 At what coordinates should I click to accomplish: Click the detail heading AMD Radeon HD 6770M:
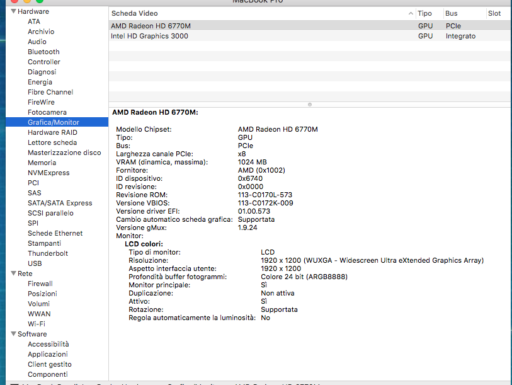155,112
